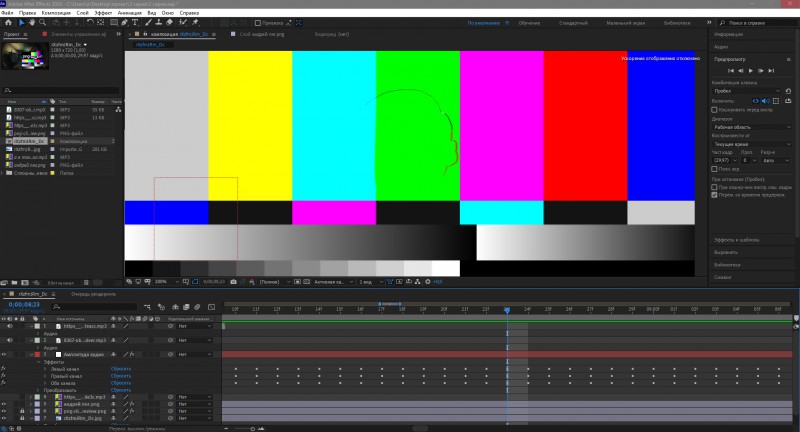Select the Rotation tool
This screenshot has width=800, height=432.
[x=90, y=22]
